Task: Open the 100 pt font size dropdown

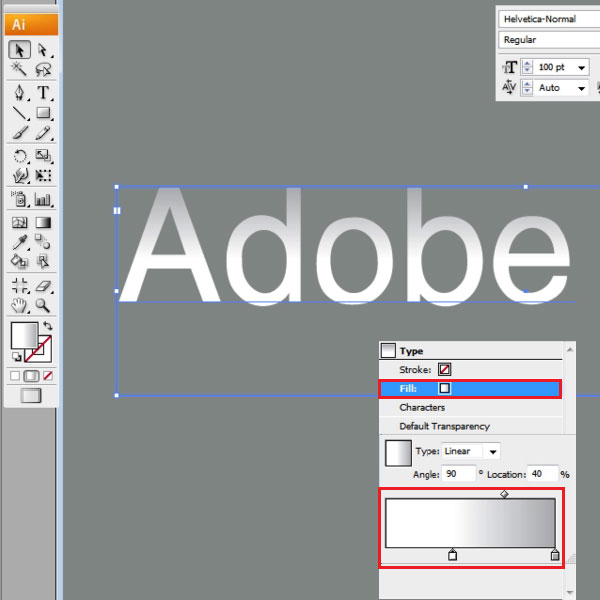Action: [581, 68]
